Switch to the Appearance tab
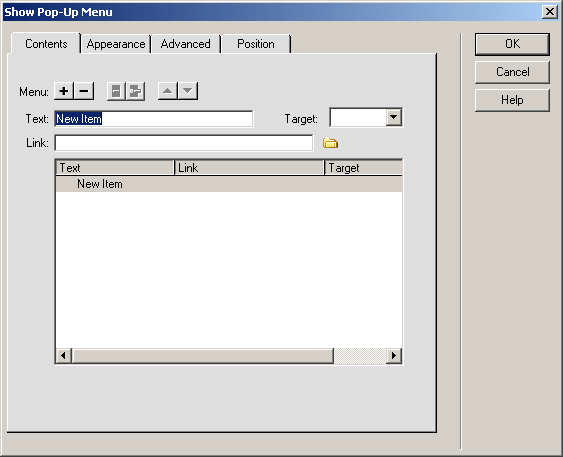 116,44
